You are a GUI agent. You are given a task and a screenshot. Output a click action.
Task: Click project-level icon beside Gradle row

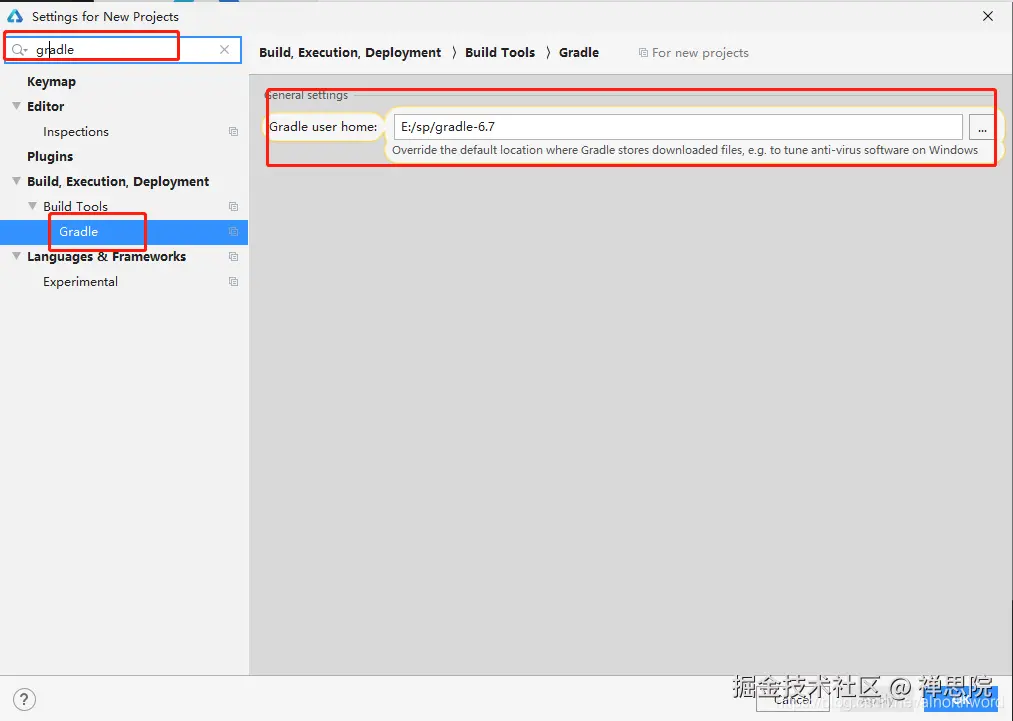pyautogui.click(x=233, y=232)
